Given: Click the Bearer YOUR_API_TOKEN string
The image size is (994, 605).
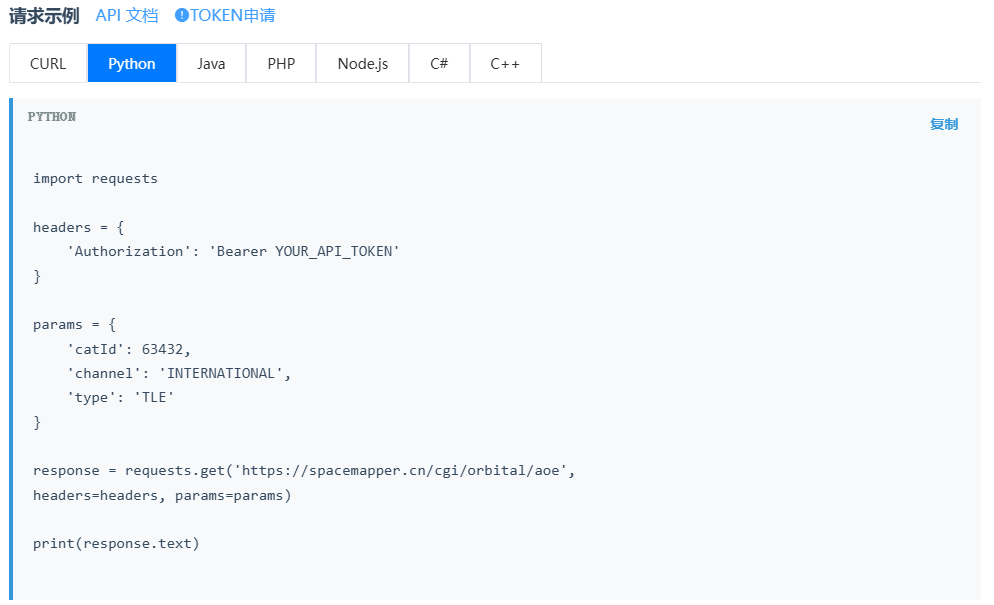Looking at the screenshot, I should [304, 251].
